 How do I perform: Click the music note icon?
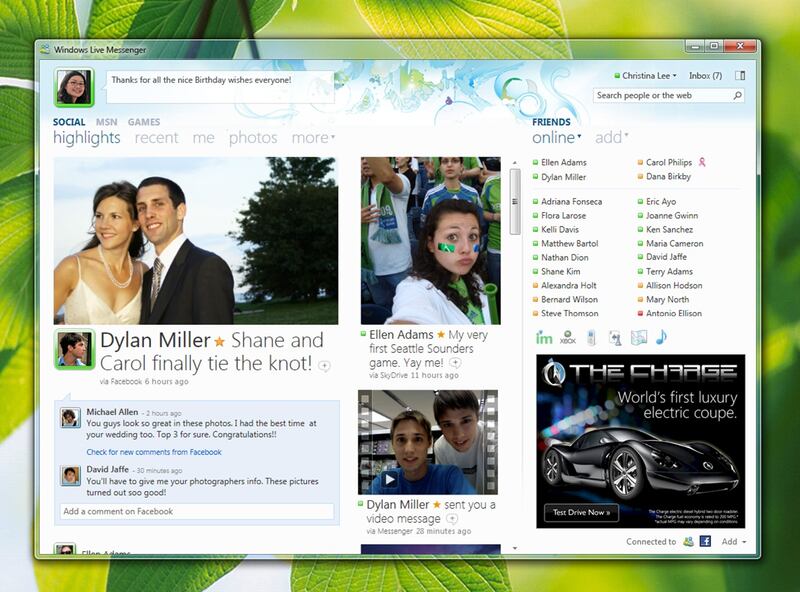(x=661, y=337)
